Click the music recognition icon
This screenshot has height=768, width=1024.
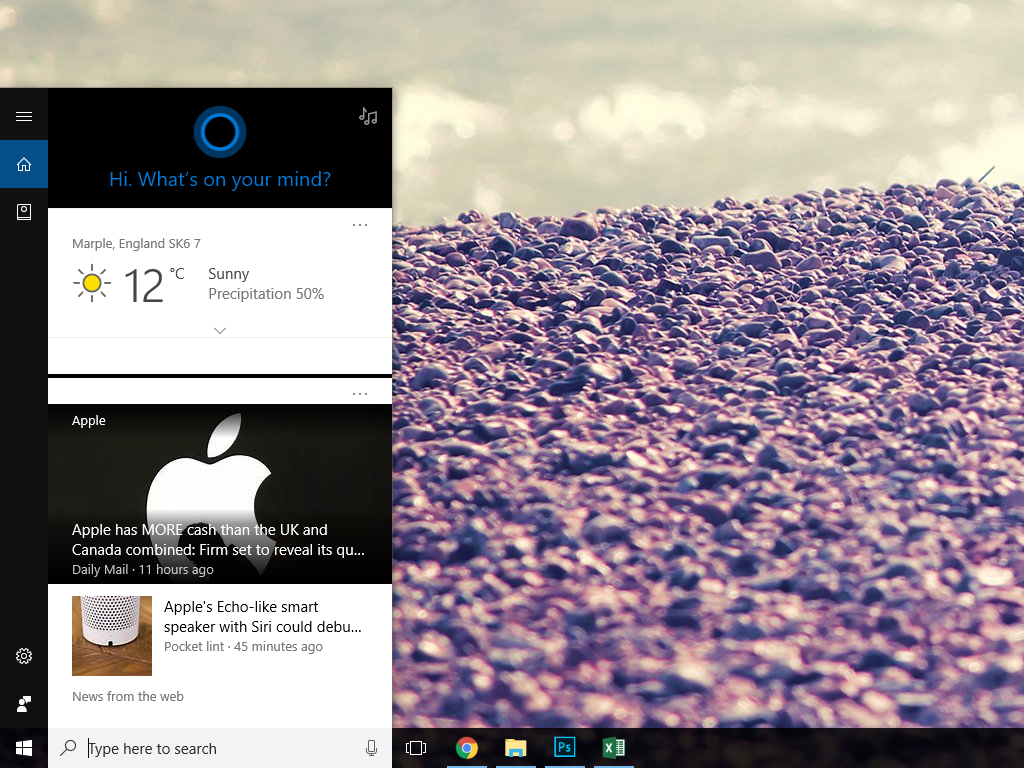(368, 117)
